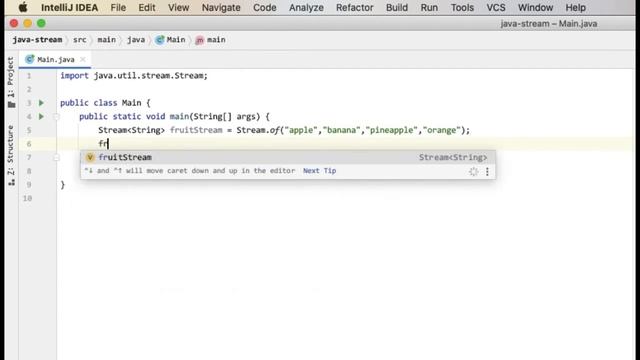
Task: Click the Stream<String> type label in popup
Action: [x=453, y=157]
